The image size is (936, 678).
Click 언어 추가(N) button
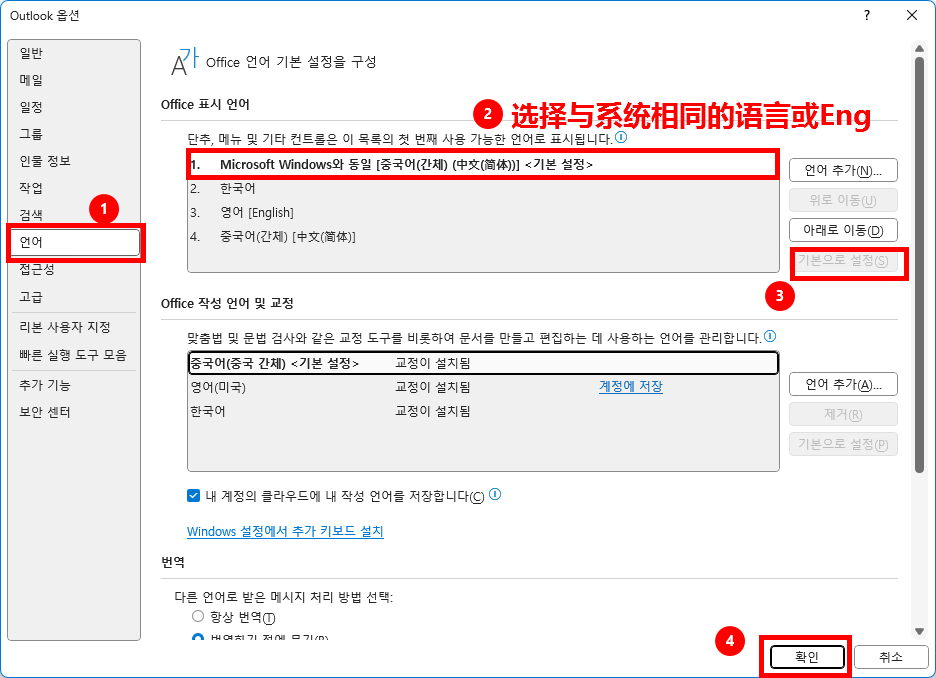(843, 171)
